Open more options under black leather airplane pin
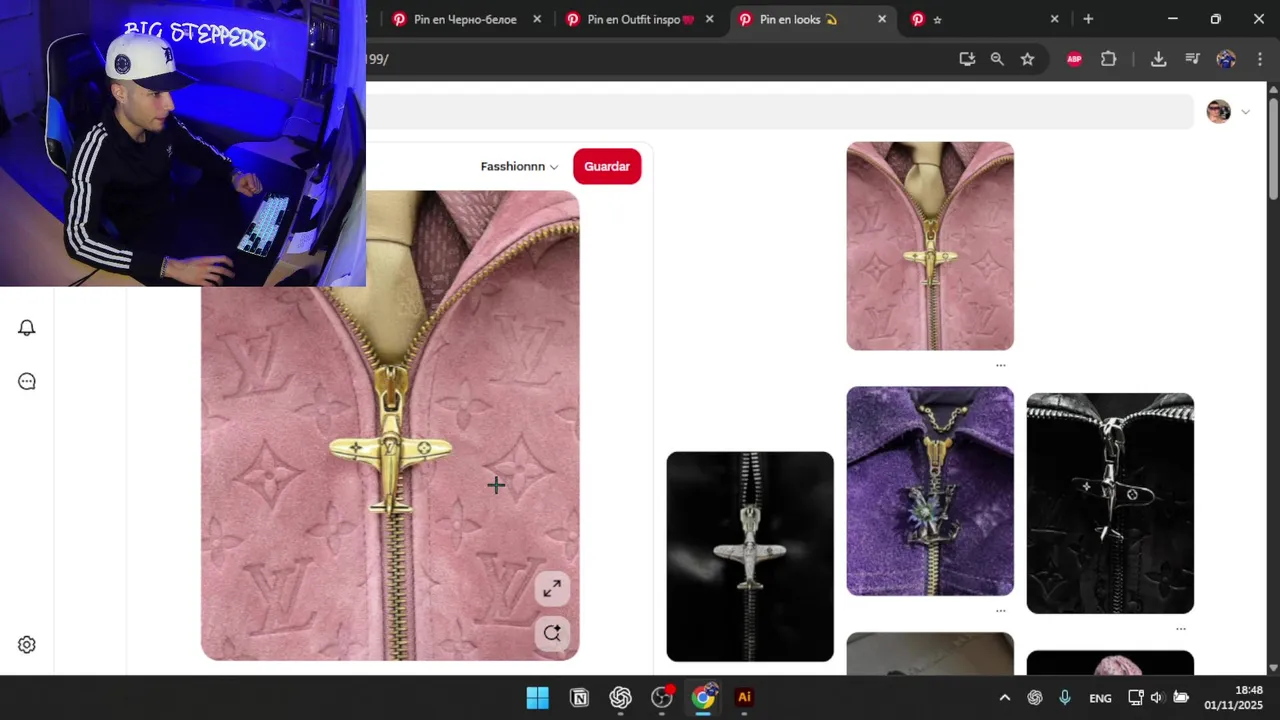Screen dimensions: 1280x720 pyautogui.click(x=1181, y=629)
